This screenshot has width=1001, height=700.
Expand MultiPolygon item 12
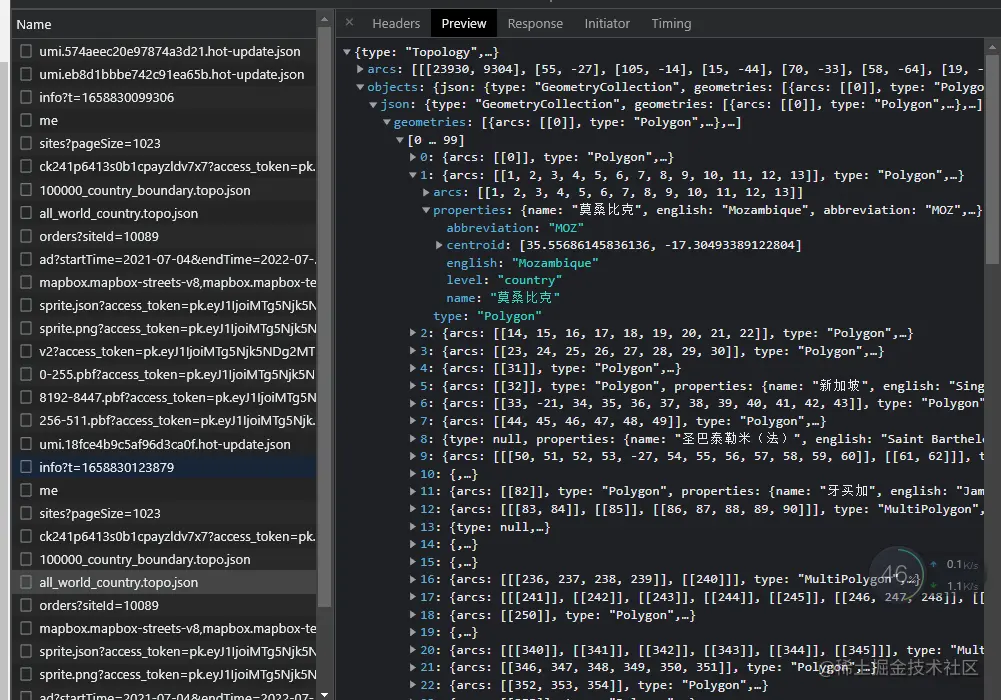(413, 509)
